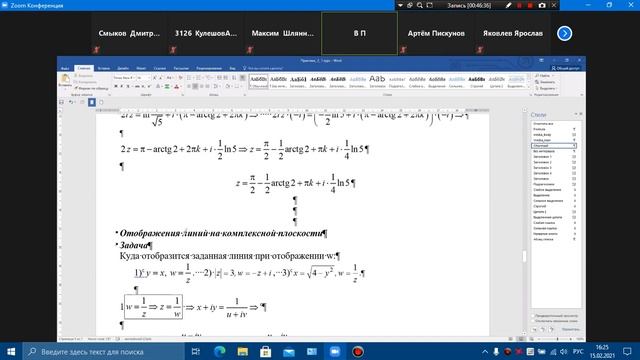Open the font size combo box
Screen dimensions: 640x360
pos(143,78)
